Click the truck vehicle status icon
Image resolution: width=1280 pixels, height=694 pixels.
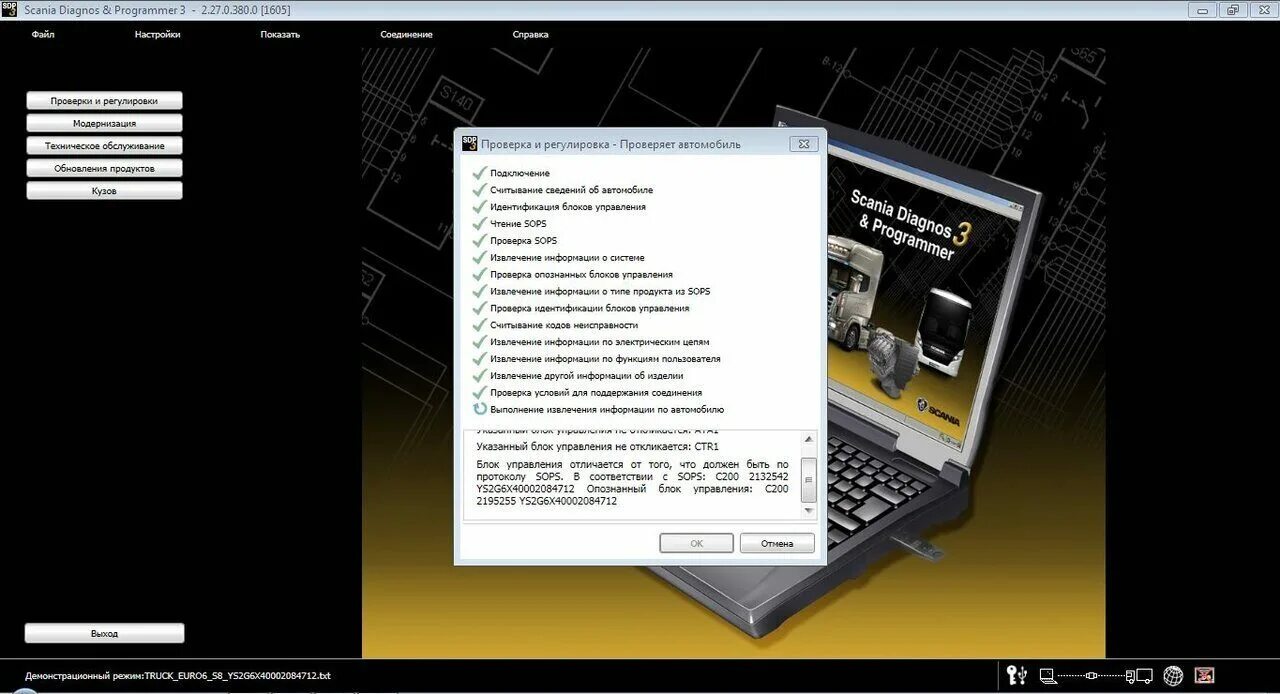click(1139, 676)
